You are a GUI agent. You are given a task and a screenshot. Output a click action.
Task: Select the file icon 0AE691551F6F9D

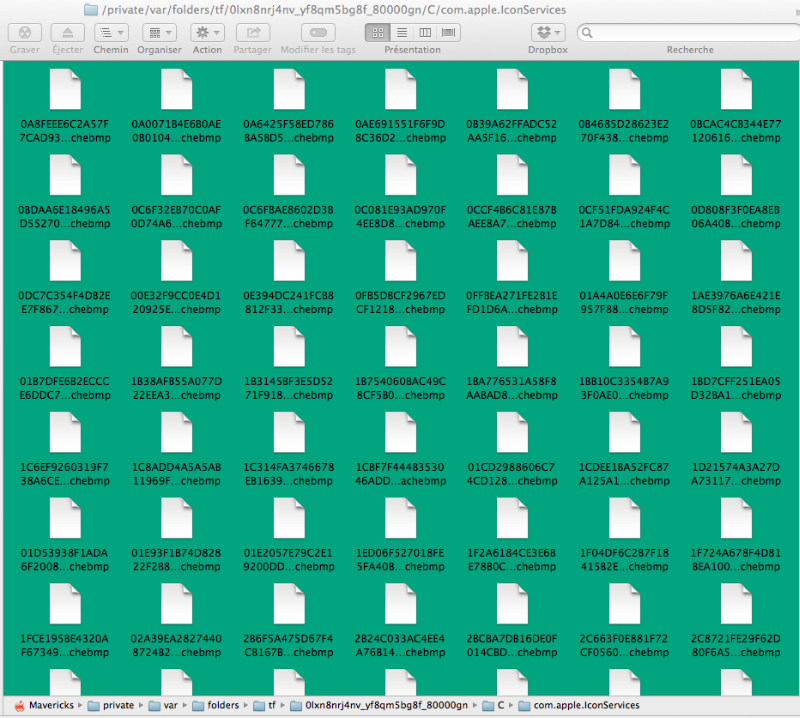[401, 90]
